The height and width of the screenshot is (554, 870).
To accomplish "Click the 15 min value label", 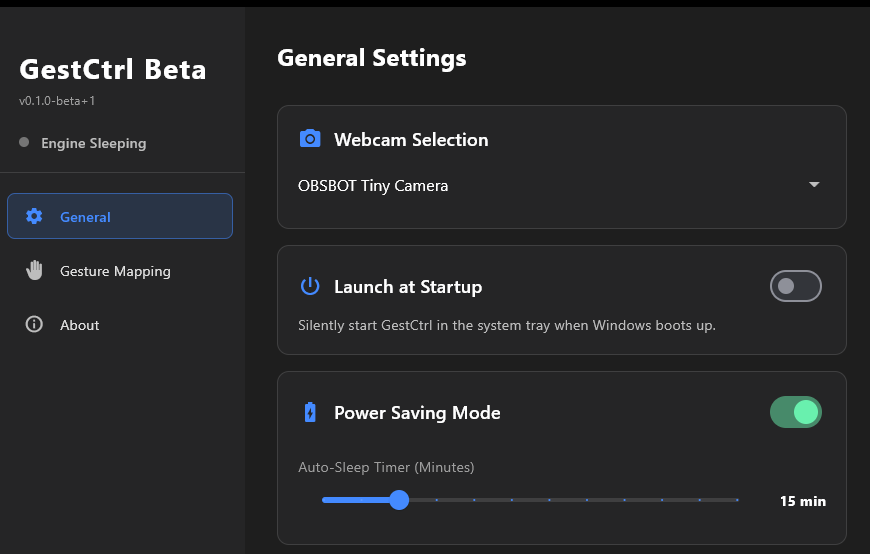I will point(803,501).
